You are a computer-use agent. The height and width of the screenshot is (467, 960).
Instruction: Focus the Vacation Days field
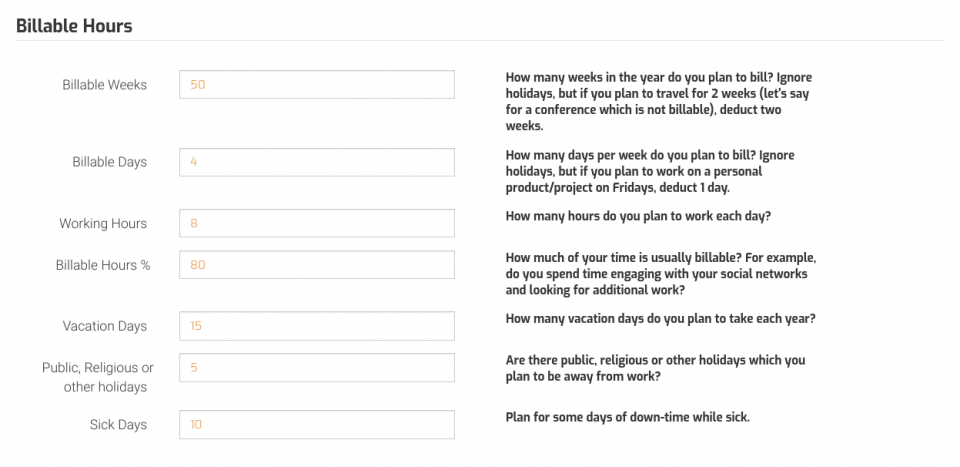[317, 326]
